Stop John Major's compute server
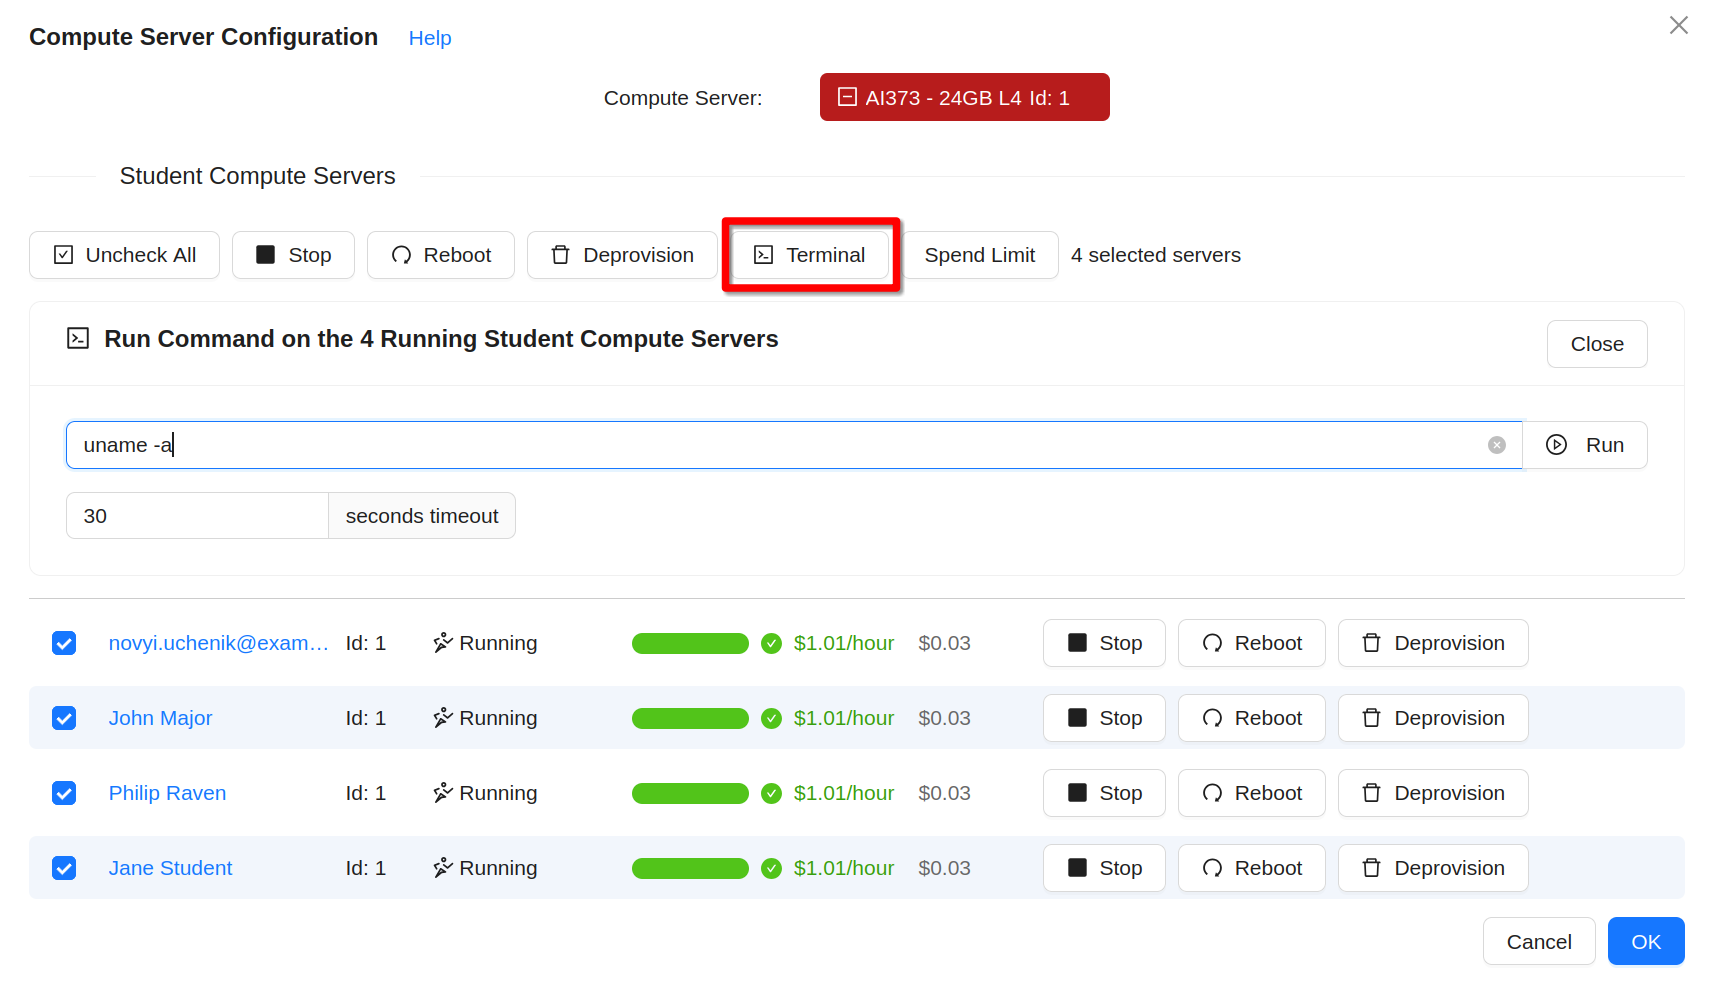 (1104, 718)
